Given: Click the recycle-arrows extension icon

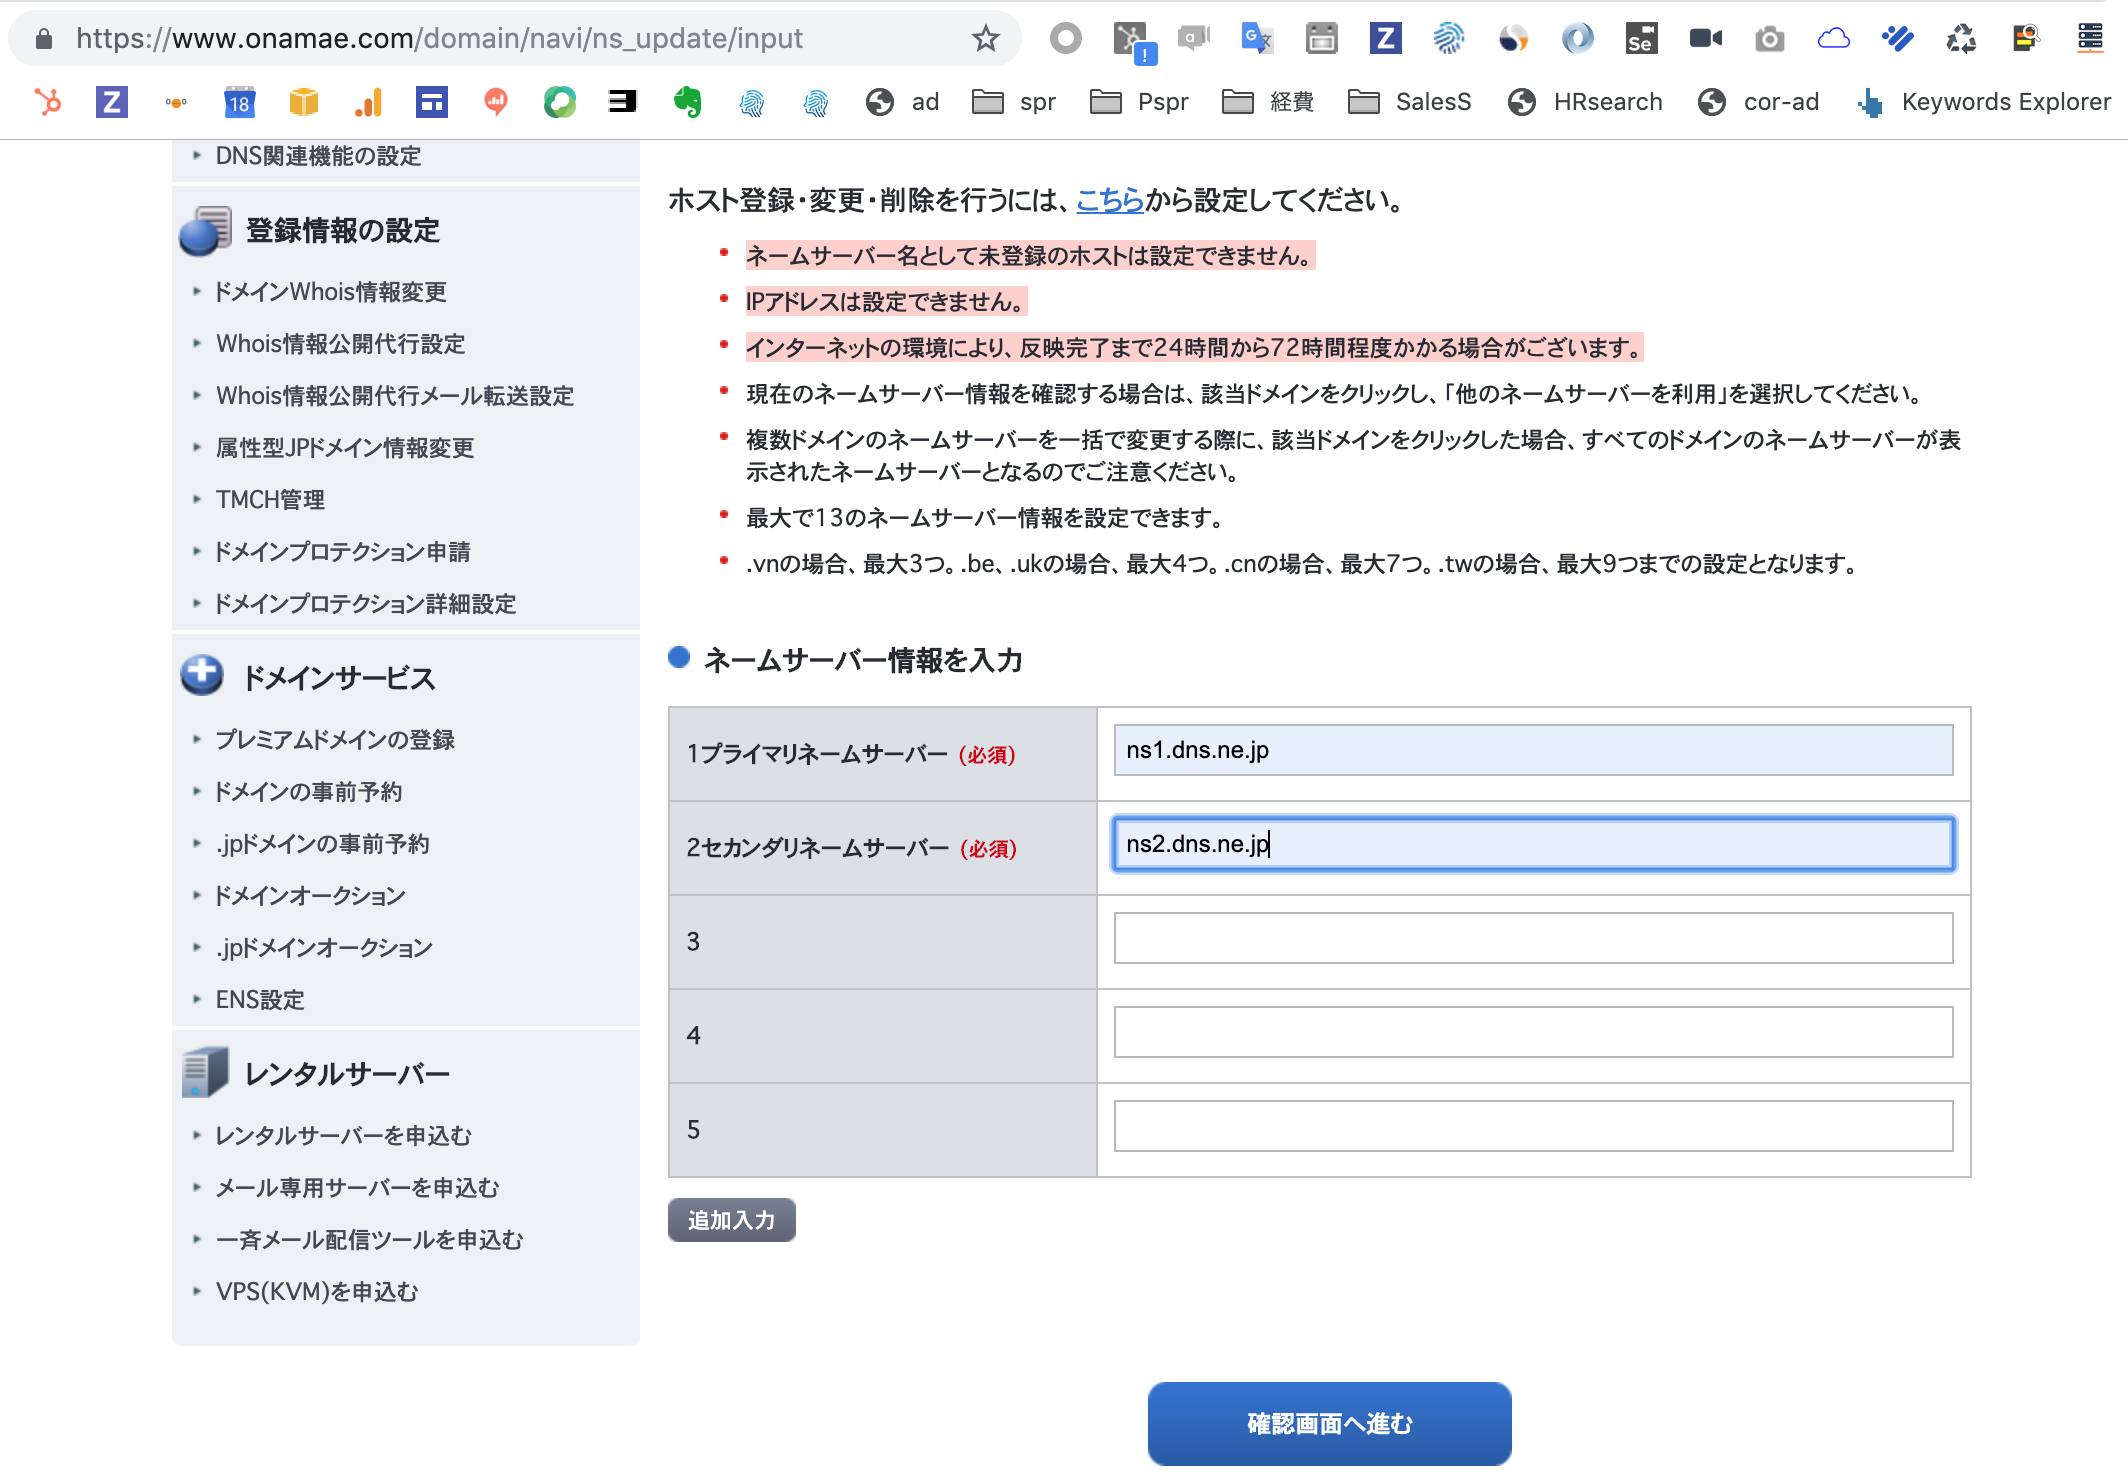Looking at the screenshot, I should (1961, 38).
